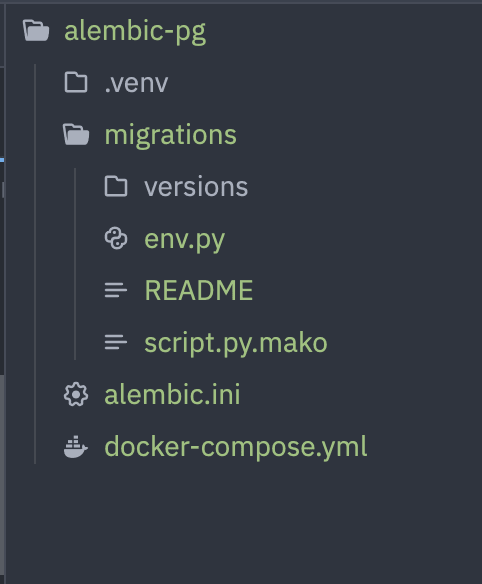This screenshot has height=584, width=482.
Task: Click the indent guide line under migrations
Action: coord(75,264)
